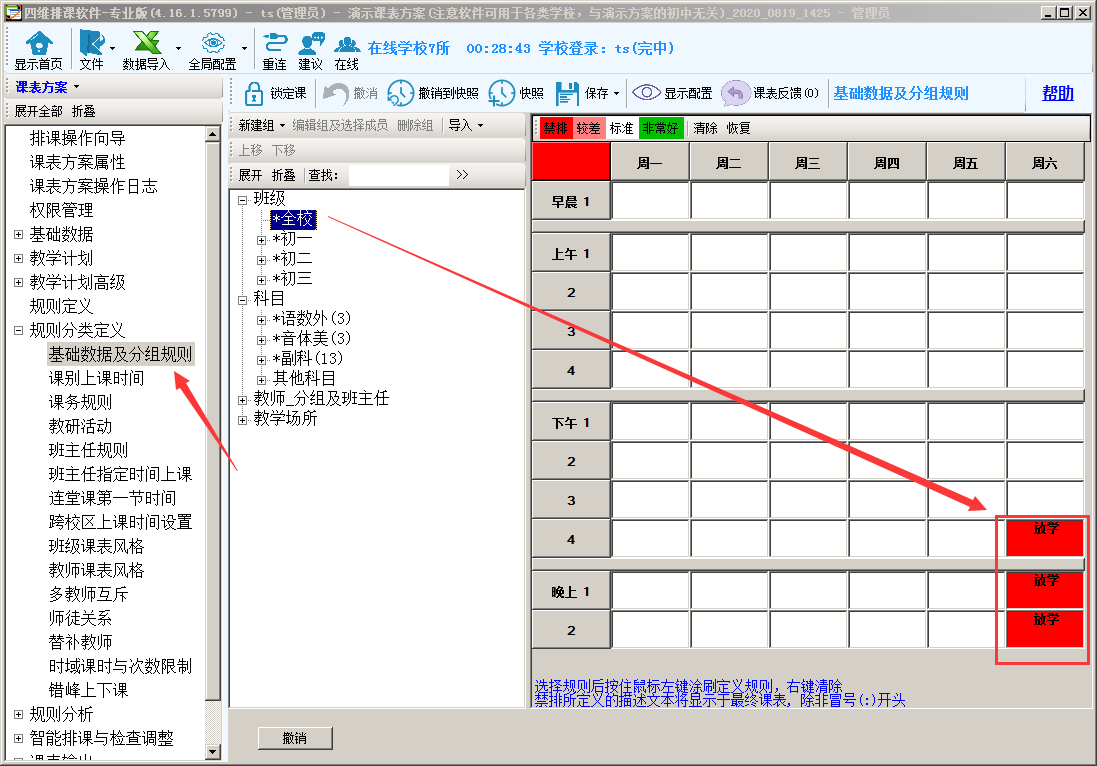Viewport: 1097px width, 766px height.
Task: Select the 非常好 green rule marker
Action: click(x=660, y=128)
